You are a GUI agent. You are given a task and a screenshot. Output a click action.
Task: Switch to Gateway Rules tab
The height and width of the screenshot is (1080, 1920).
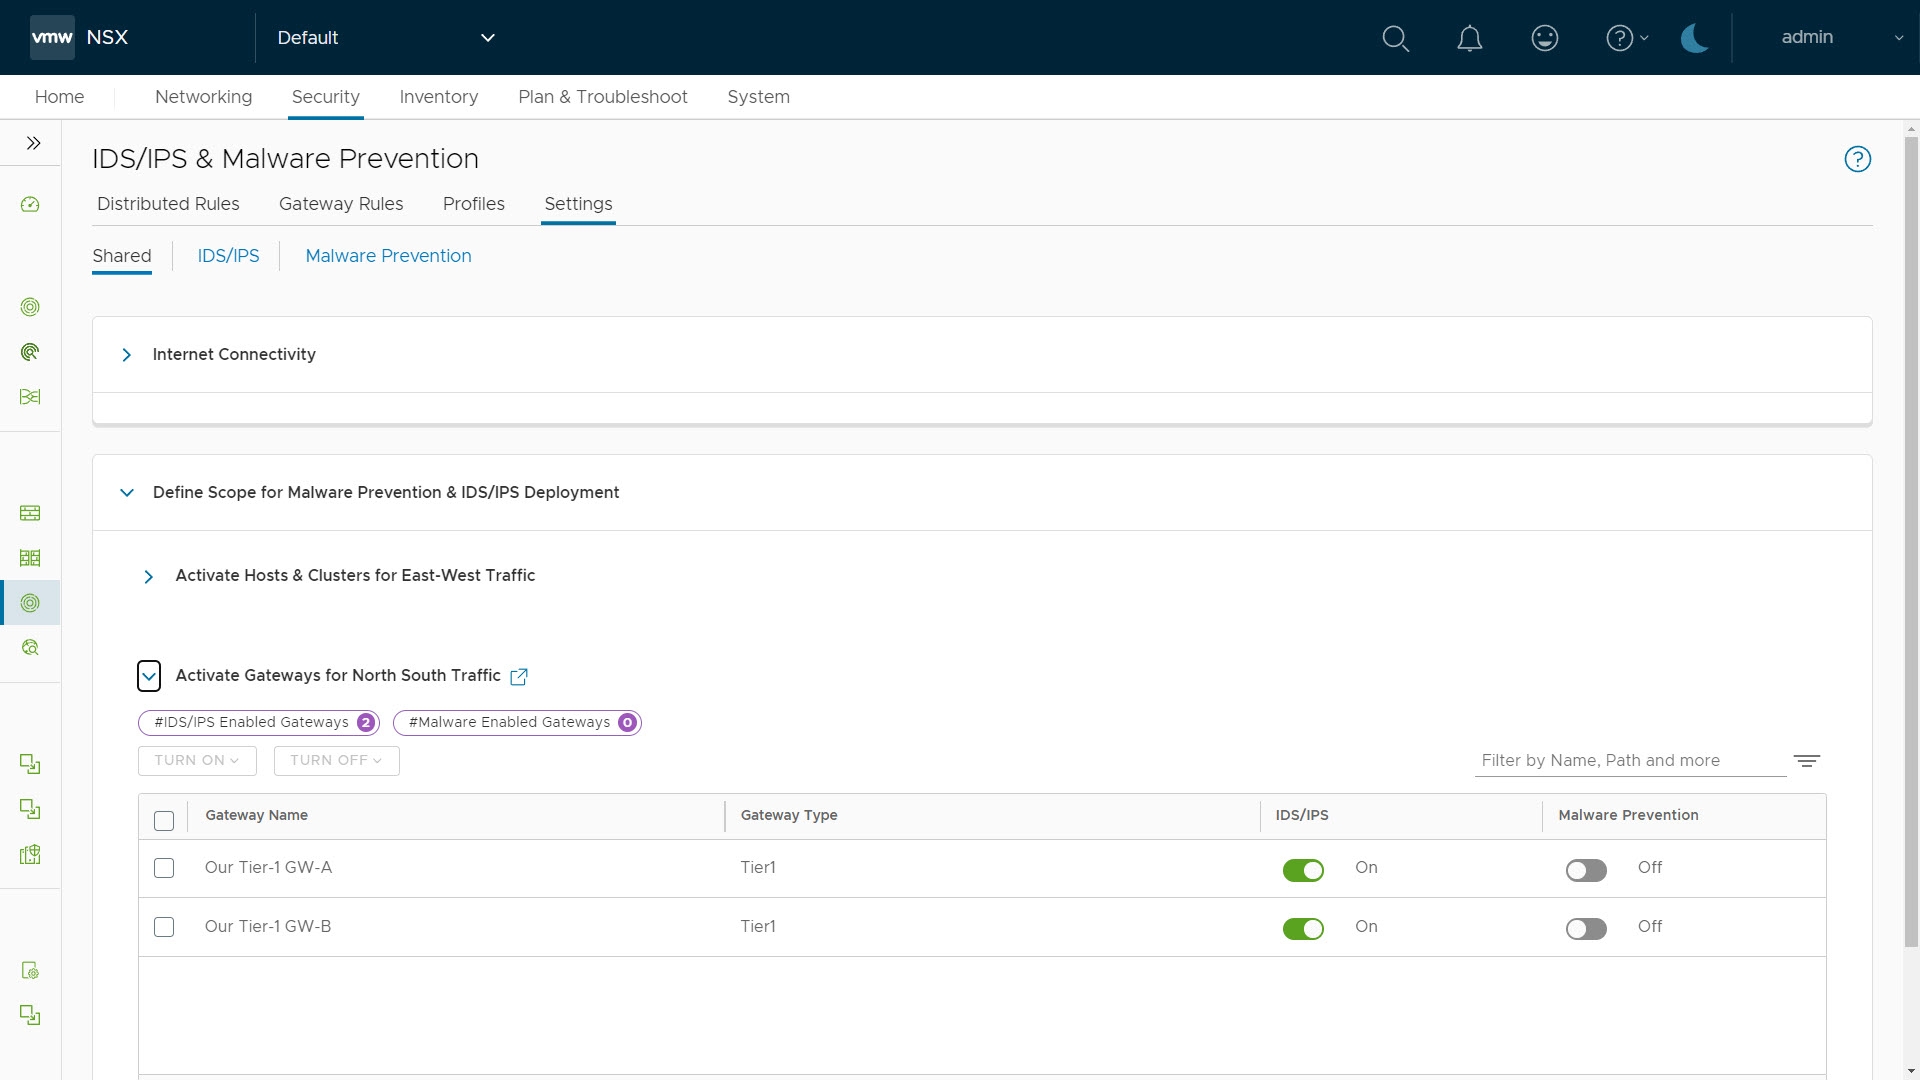tap(341, 204)
